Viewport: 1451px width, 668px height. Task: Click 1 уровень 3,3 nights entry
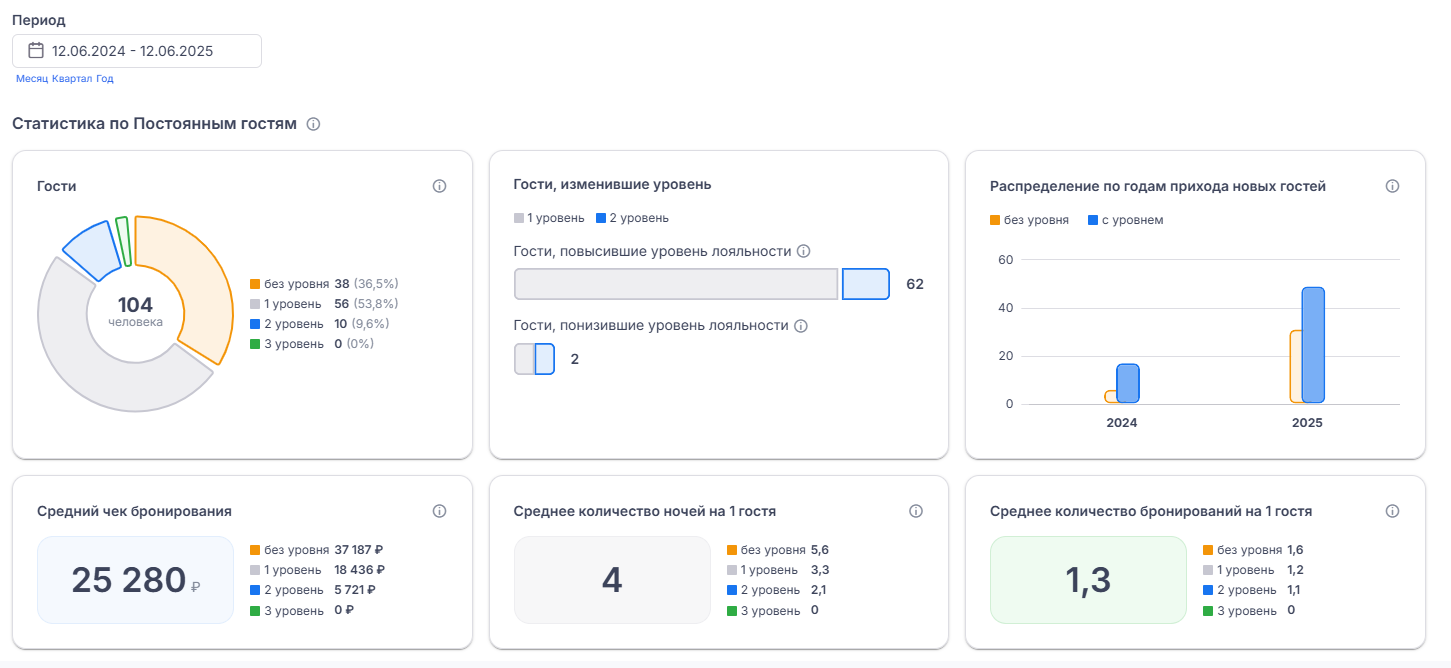pos(778,570)
